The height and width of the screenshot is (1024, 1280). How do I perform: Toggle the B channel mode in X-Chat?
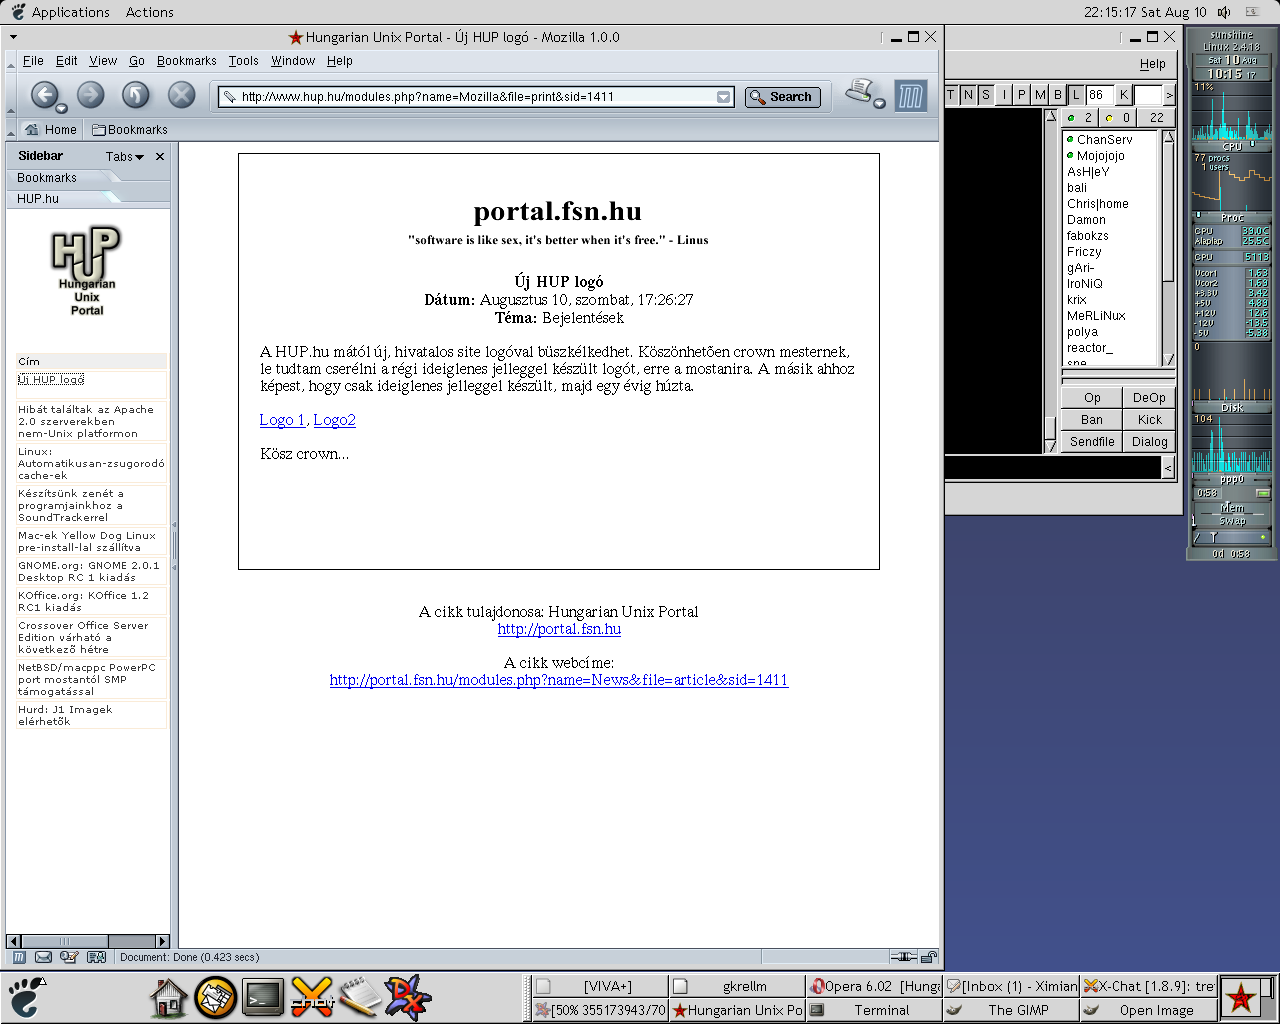1058,95
